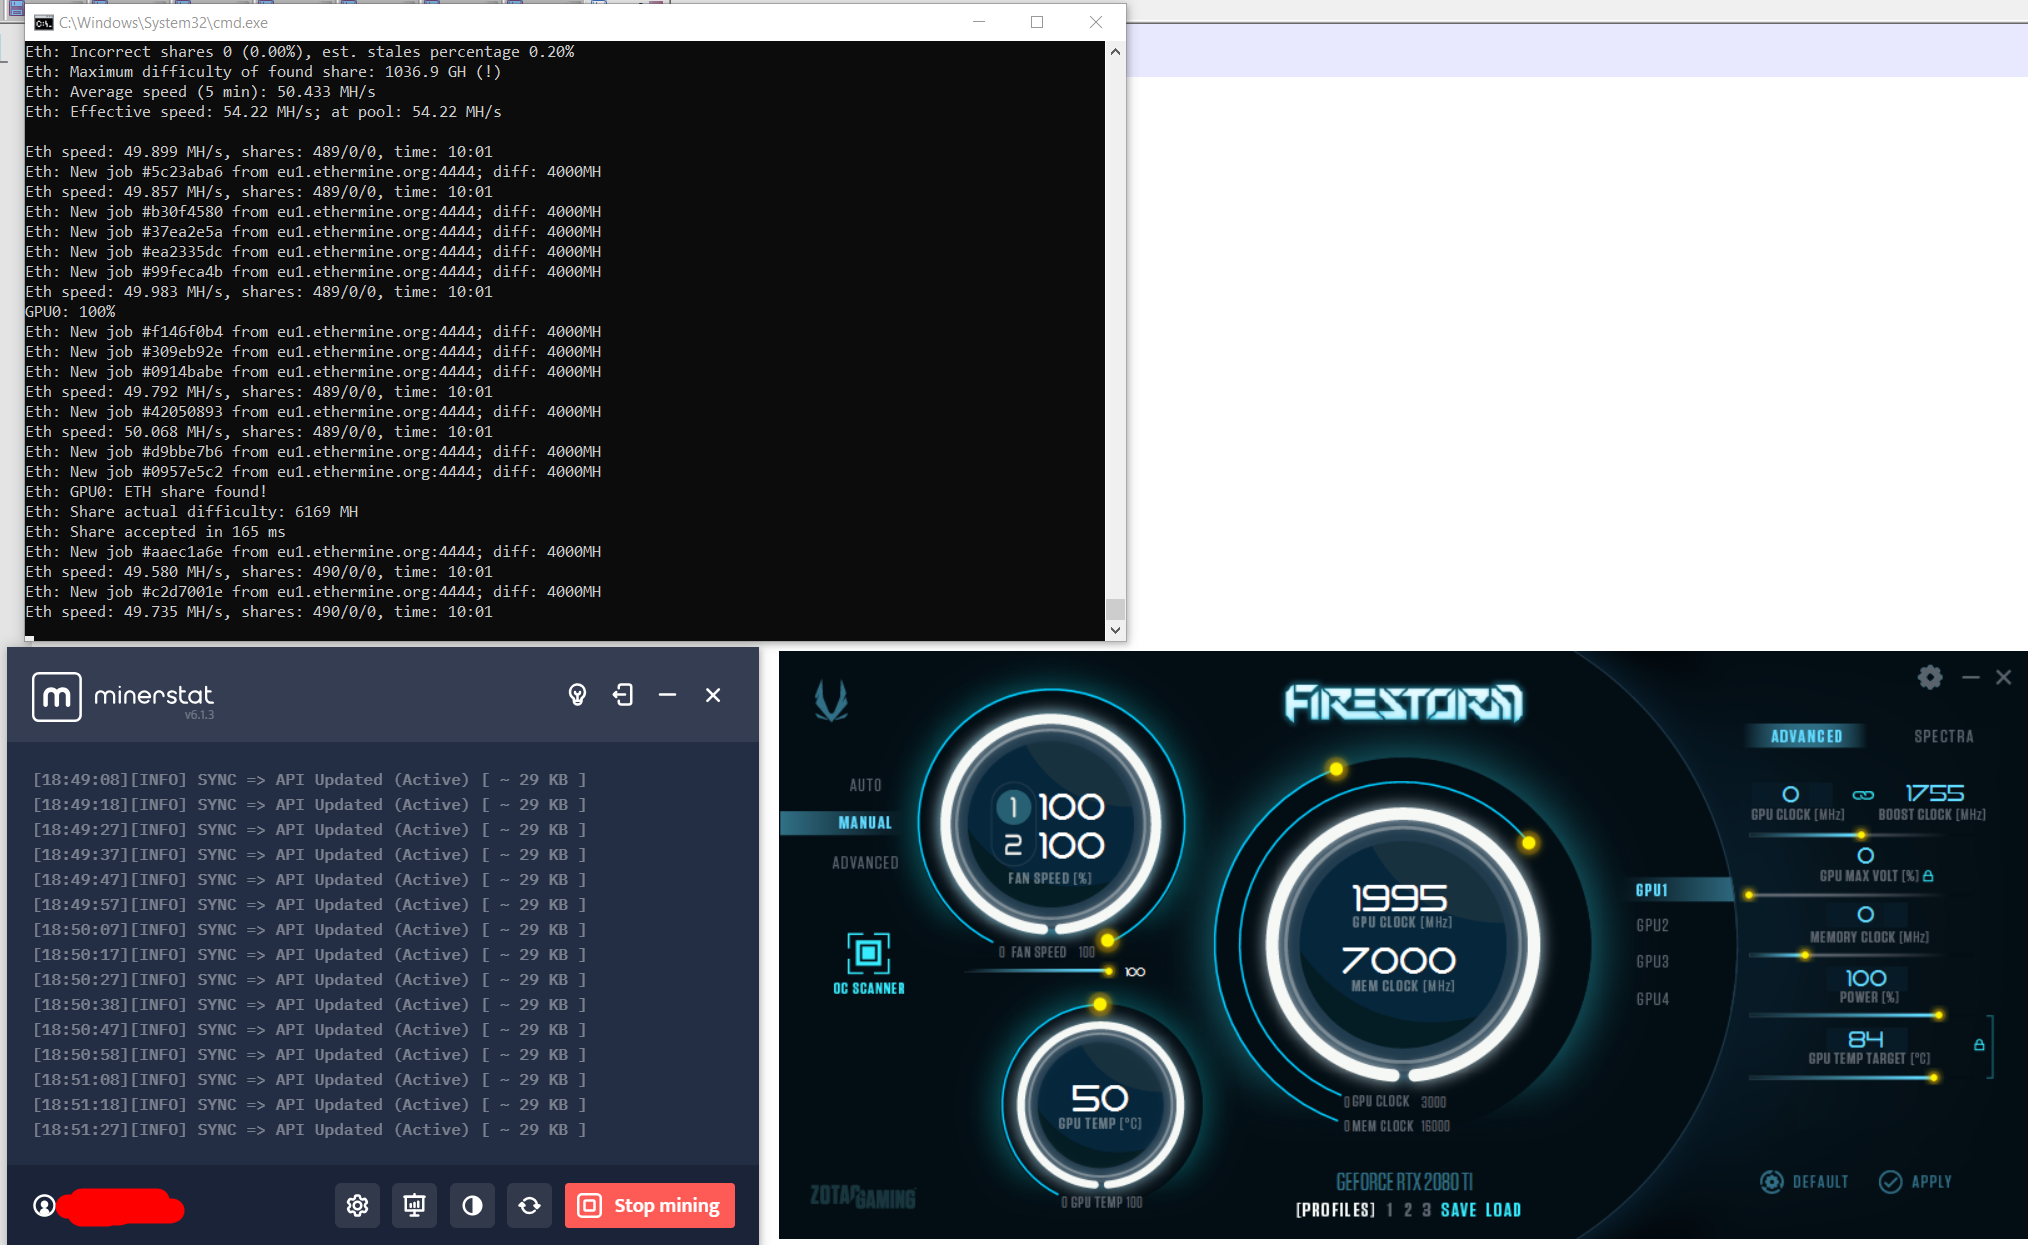Screen dimensions: 2028x1245
Task: Select profile 2 in FireStorm
Action: pos(1408,1210)
